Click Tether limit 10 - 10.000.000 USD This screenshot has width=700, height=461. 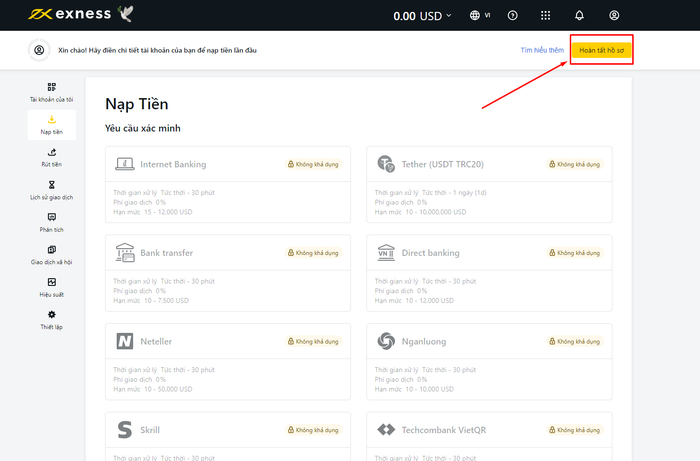tap(436, 212)
